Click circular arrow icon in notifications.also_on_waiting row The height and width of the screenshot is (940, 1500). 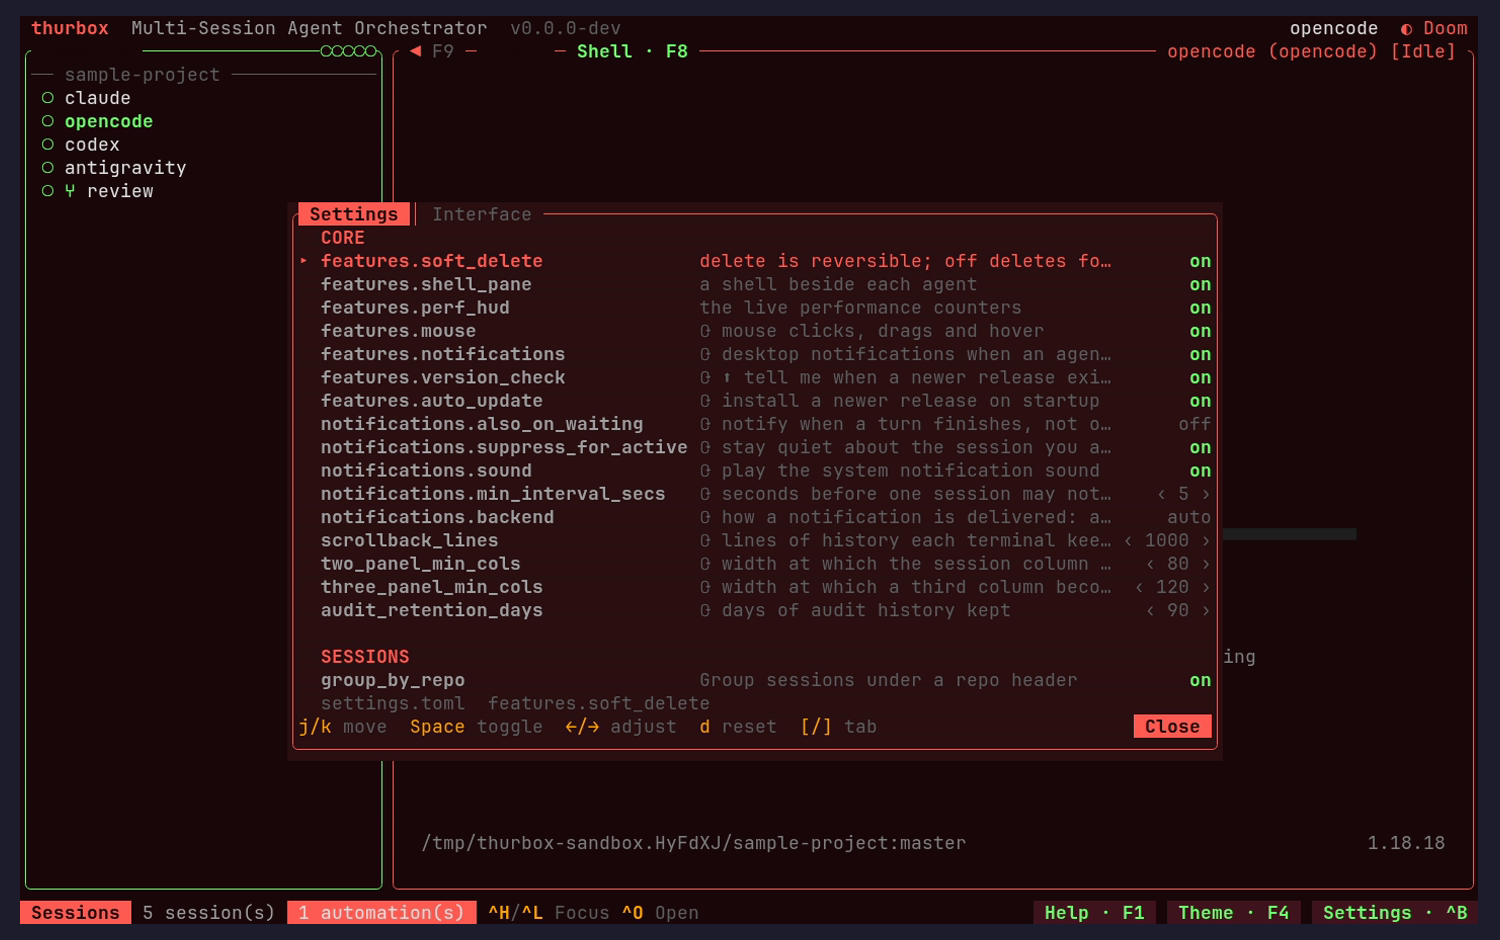click(705, 424)
